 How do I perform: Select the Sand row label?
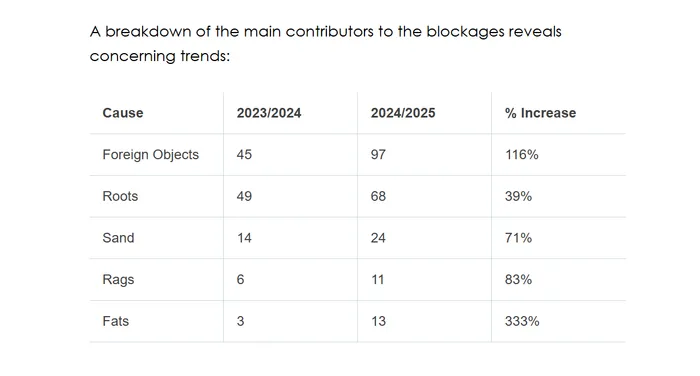118,238
